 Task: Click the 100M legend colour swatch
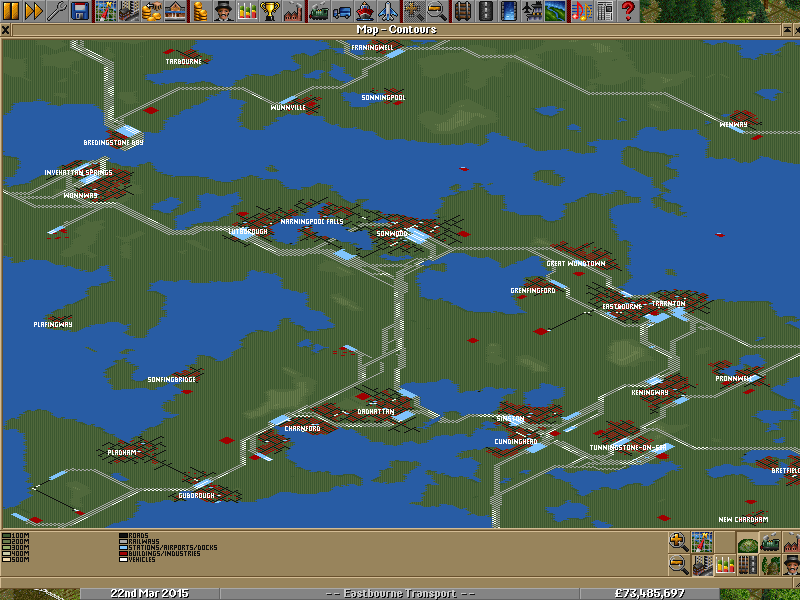pos(6,536)
